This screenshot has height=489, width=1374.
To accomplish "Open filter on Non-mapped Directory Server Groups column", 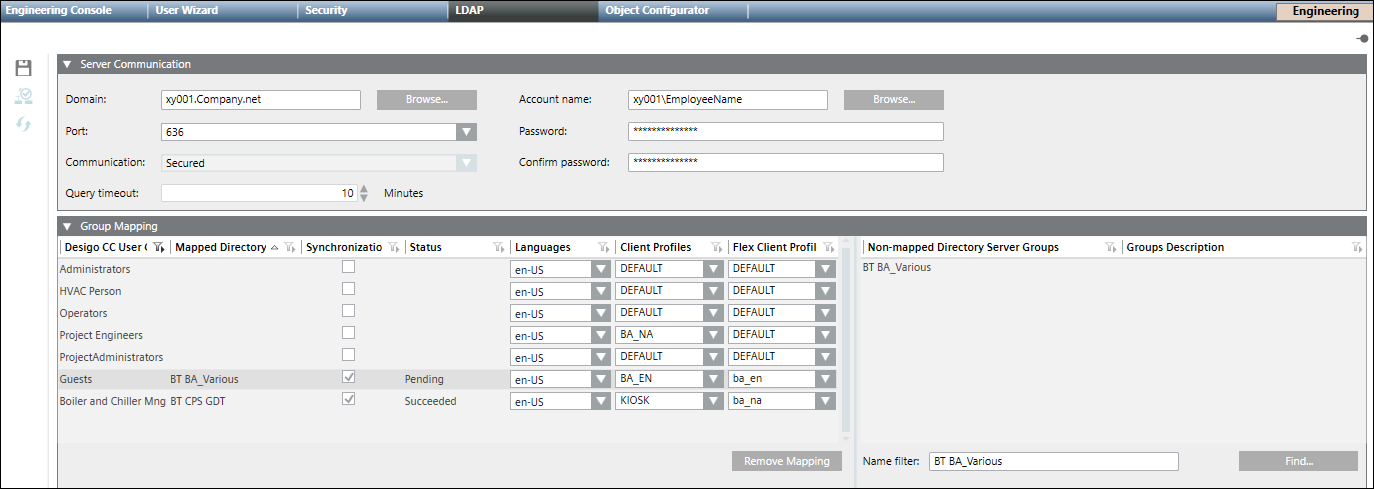I will [x=1110, y=247].
